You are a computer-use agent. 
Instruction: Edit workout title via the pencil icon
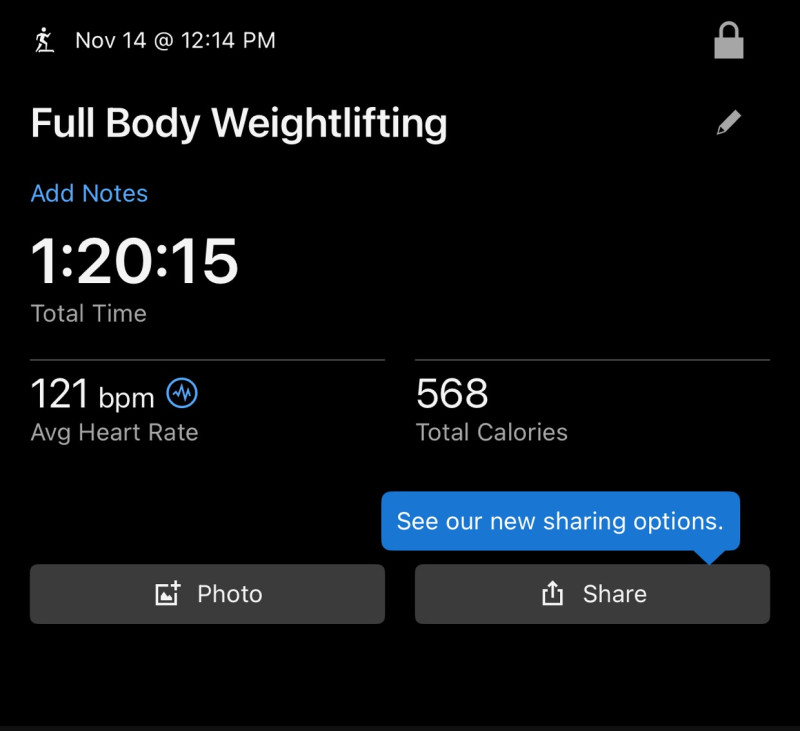coord(729,121)
